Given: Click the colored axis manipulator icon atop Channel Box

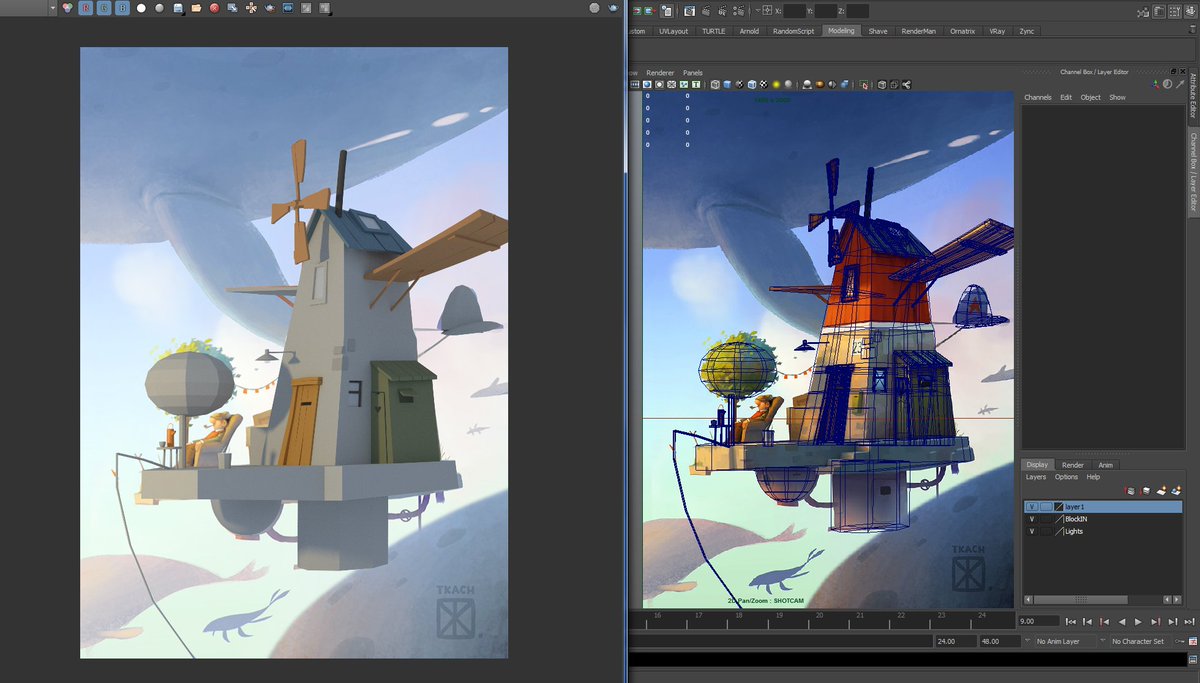Looking at the screenshot, I should [x=1155, y=84].
